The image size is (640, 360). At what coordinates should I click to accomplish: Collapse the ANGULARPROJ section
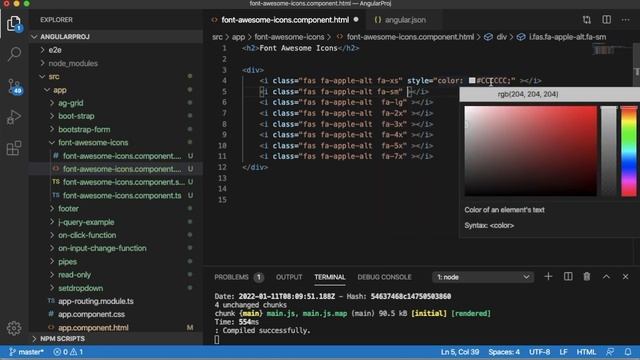[116, 37]
